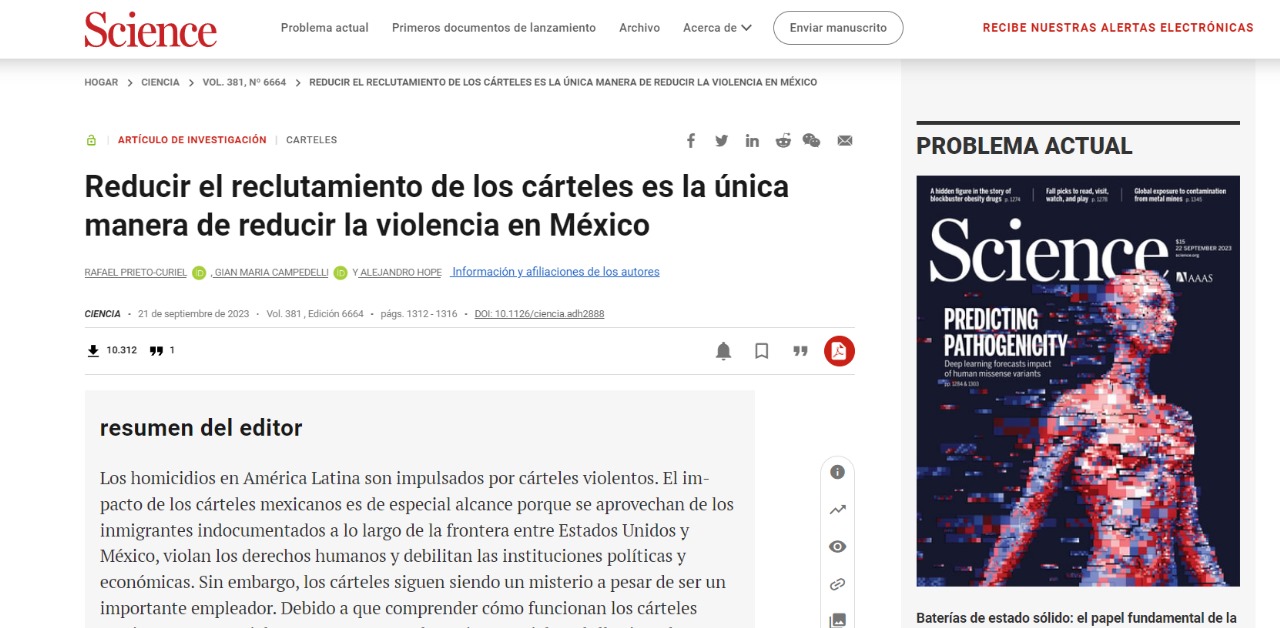Open author Gian Maria Campedelli
This screenshot has height=628, width=1280.
pos(271,272)
